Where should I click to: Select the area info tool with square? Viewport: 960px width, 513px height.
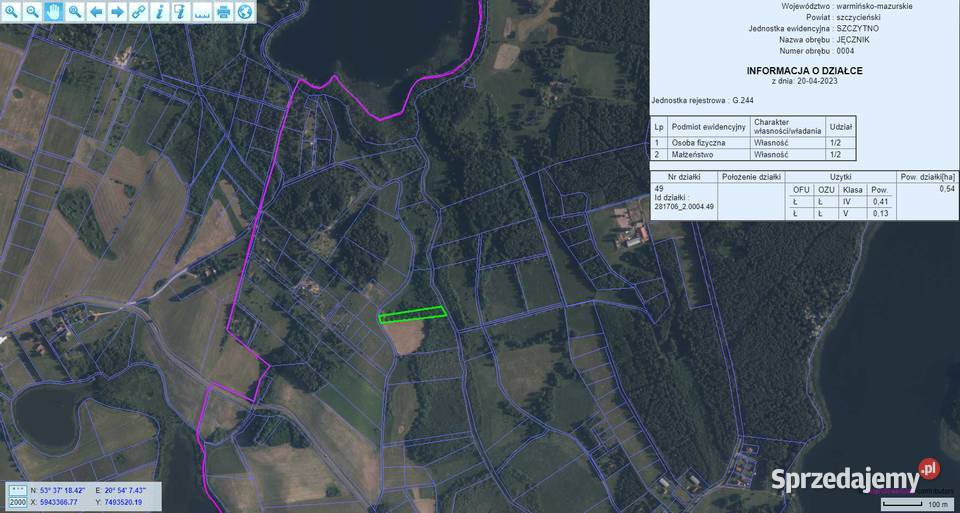[x=181, y=11]
